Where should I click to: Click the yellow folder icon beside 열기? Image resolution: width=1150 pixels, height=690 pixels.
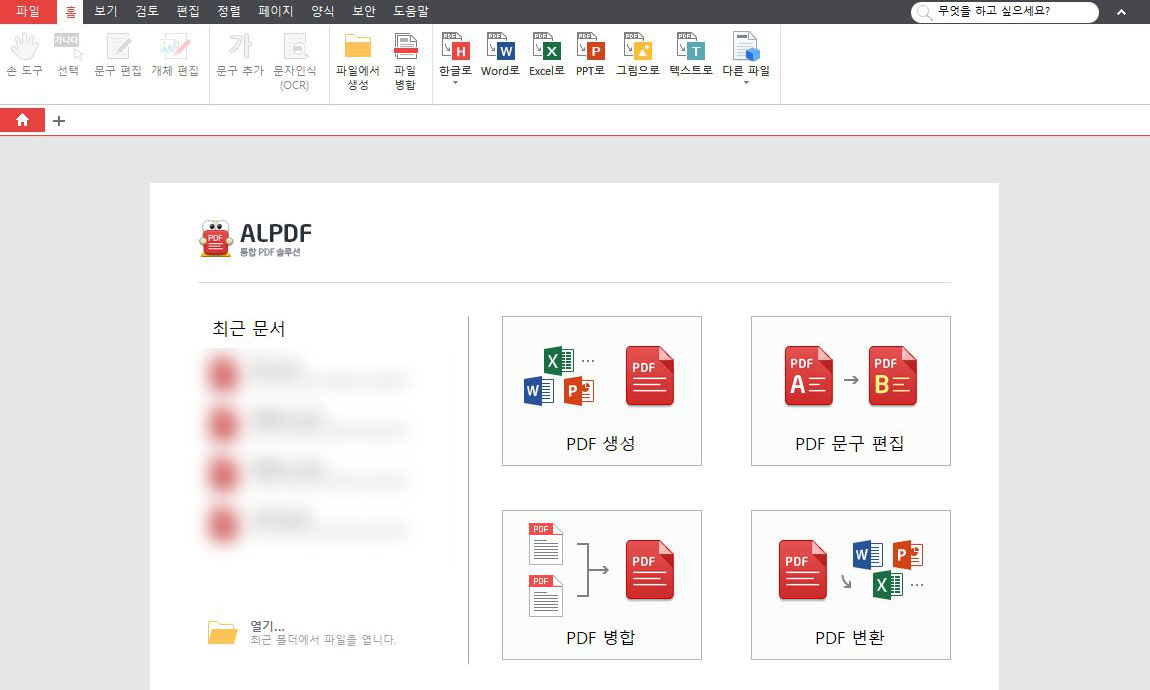click(x=222, y=632)
